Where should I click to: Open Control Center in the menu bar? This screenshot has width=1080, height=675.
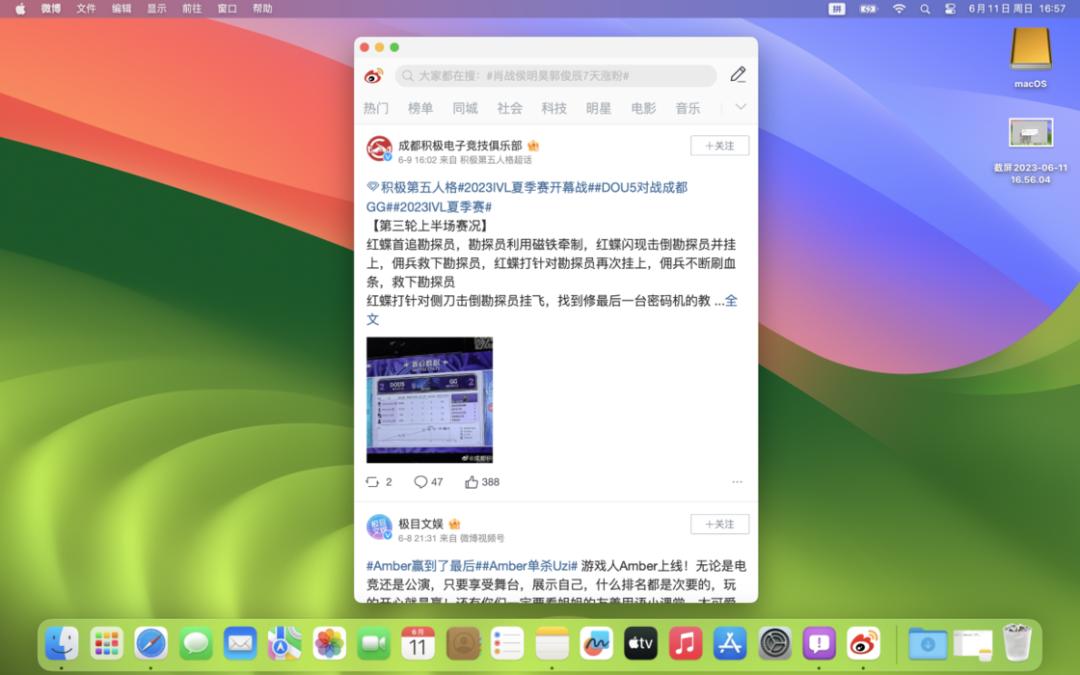coord(950,9)
